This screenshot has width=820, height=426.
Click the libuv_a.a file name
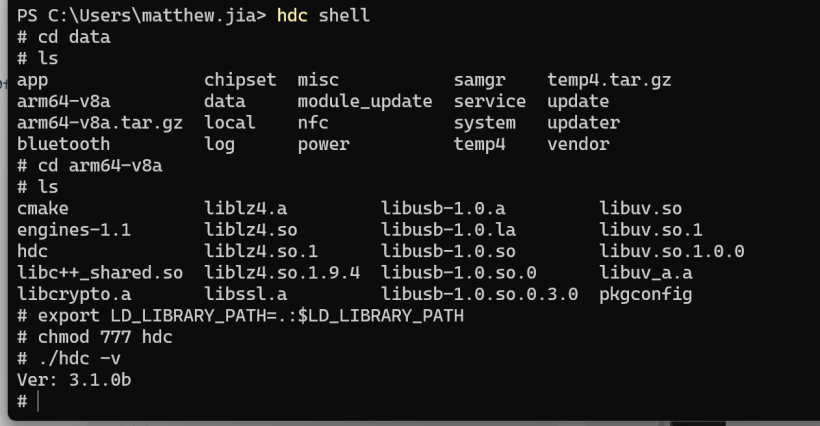(x=646, y=273)
